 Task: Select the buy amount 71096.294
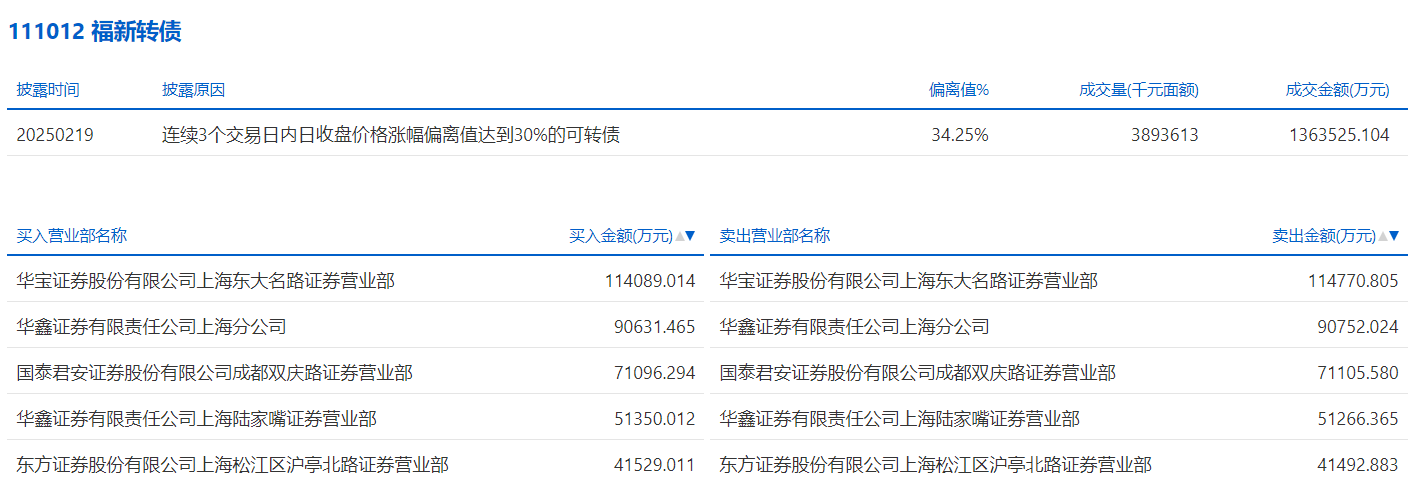click(654, 373)
